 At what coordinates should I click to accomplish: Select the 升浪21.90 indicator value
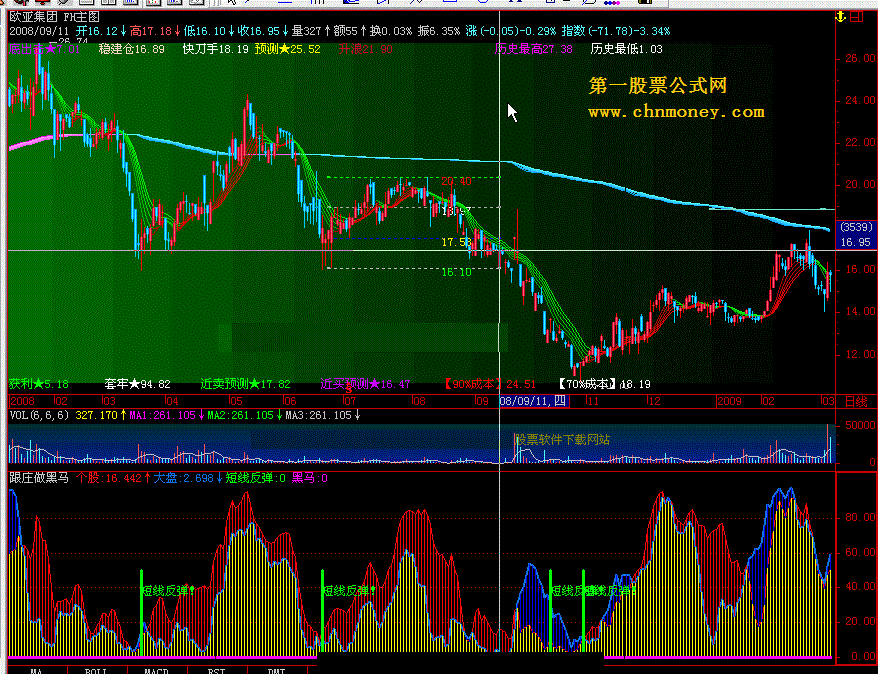(365, 49)
